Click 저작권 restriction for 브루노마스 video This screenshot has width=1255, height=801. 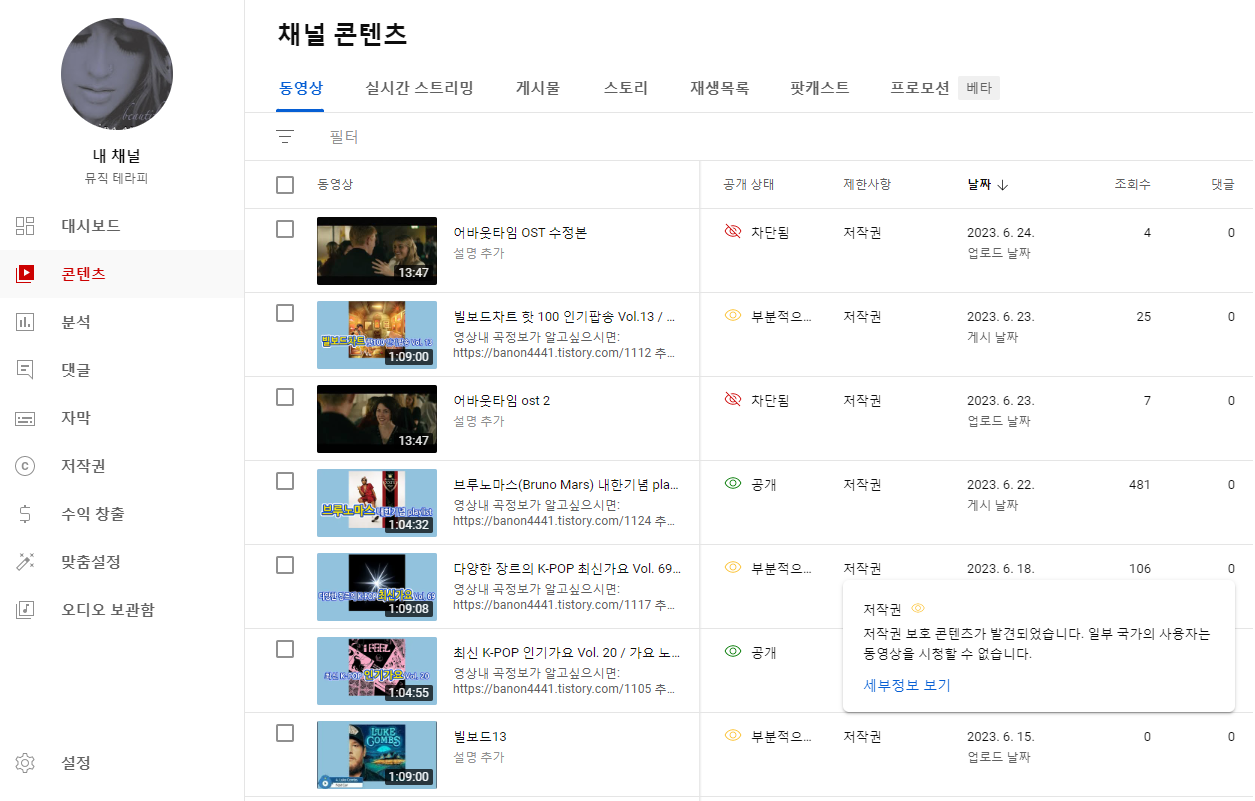pyautogui.click(x=862, y=485)
